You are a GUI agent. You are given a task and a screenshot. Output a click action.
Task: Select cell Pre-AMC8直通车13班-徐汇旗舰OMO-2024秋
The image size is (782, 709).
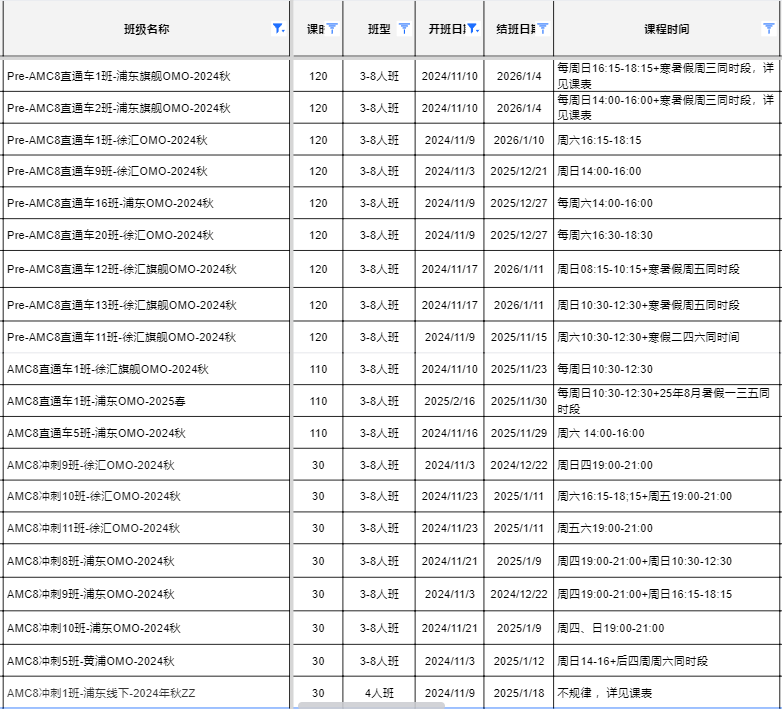146,305
